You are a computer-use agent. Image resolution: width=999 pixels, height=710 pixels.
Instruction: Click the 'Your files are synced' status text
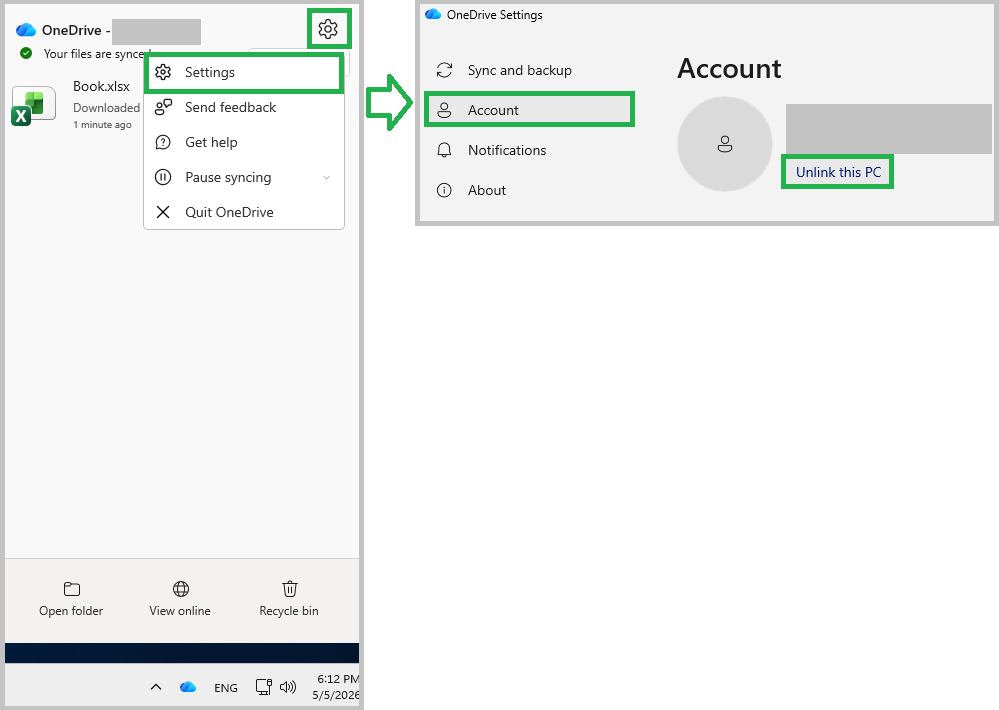tap(97, 54)
